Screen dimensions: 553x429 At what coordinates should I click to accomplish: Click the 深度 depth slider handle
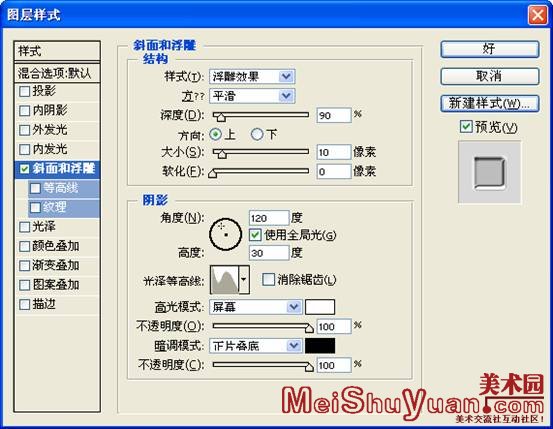tap(221, 116)
